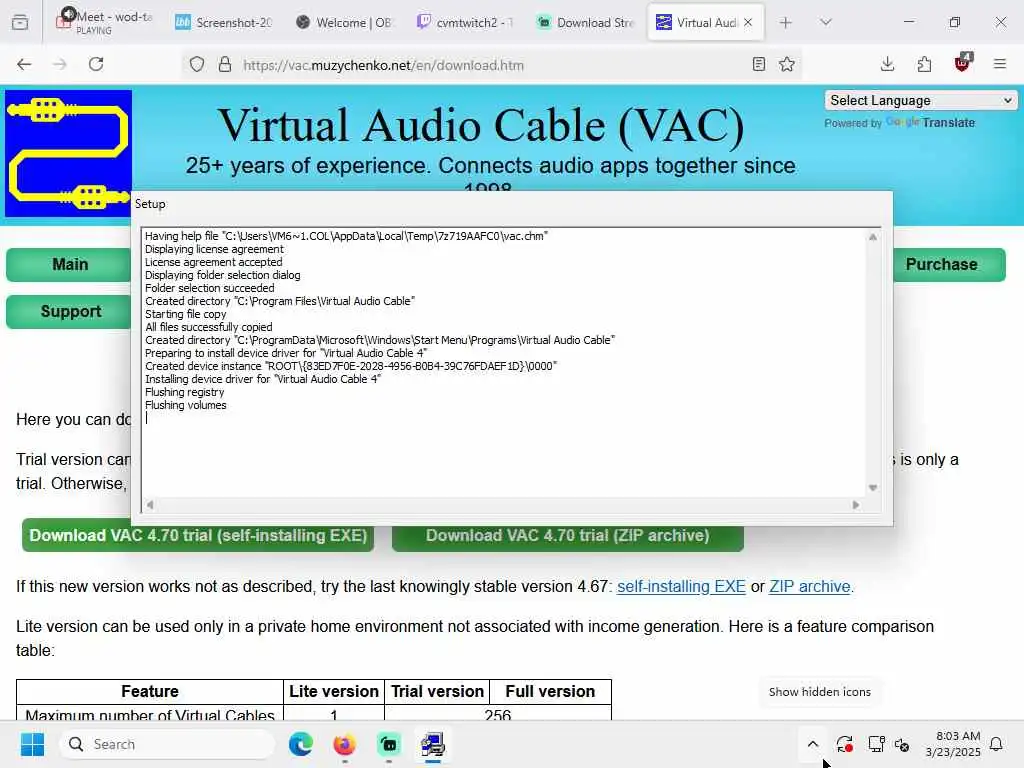Open the tracking protection shield icon

click(197, 65)
